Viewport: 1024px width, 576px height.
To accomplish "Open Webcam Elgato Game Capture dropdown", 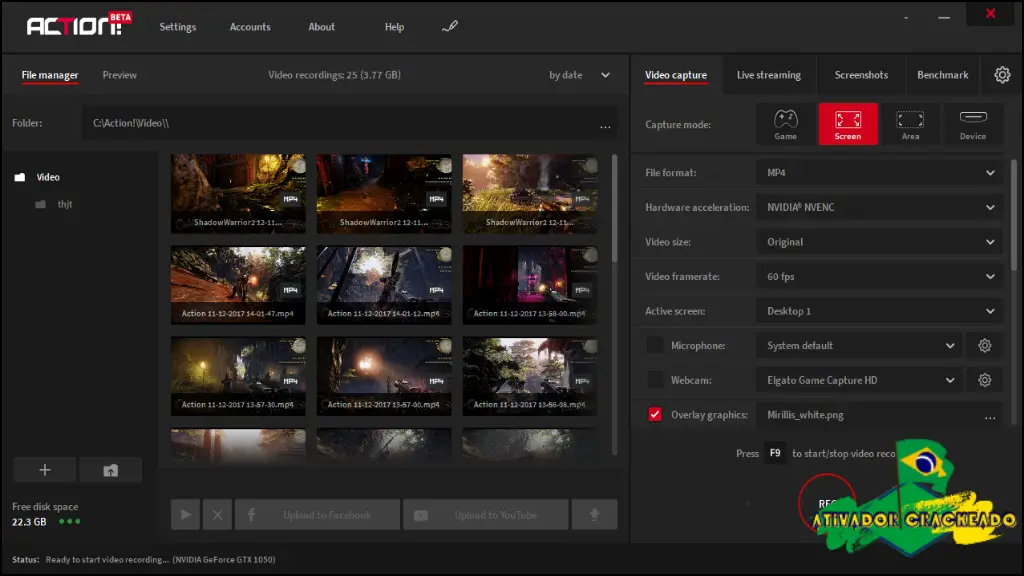I will (x=859, y=380).
